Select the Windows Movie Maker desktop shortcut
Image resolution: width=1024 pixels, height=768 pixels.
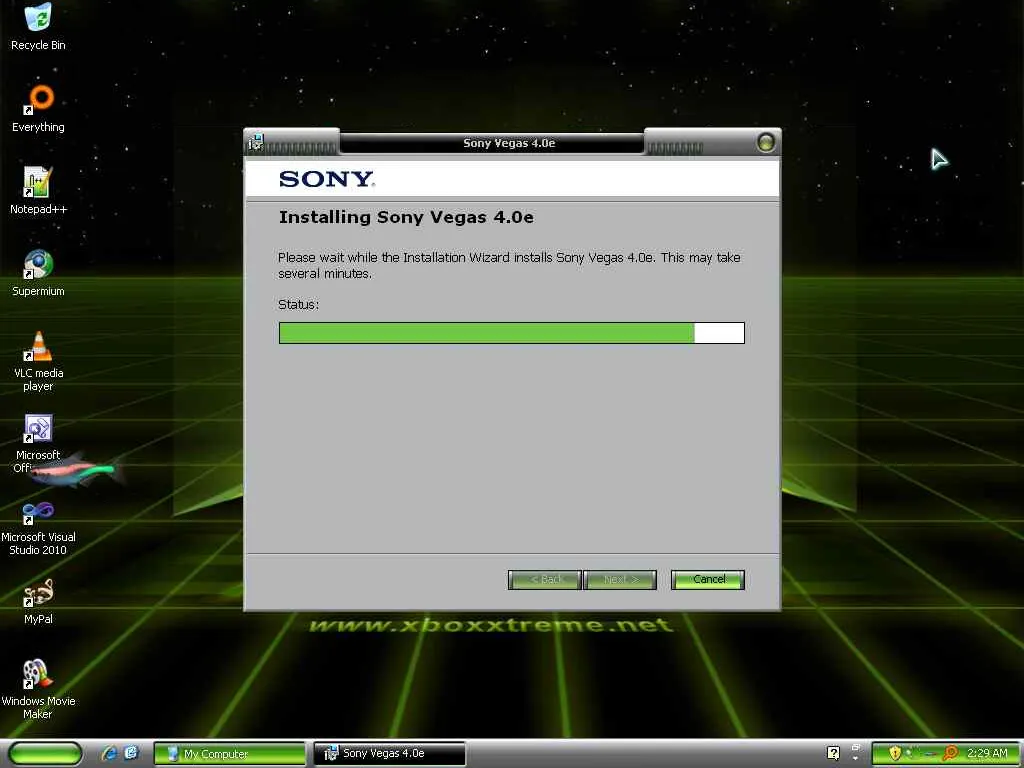pos(38,690)
